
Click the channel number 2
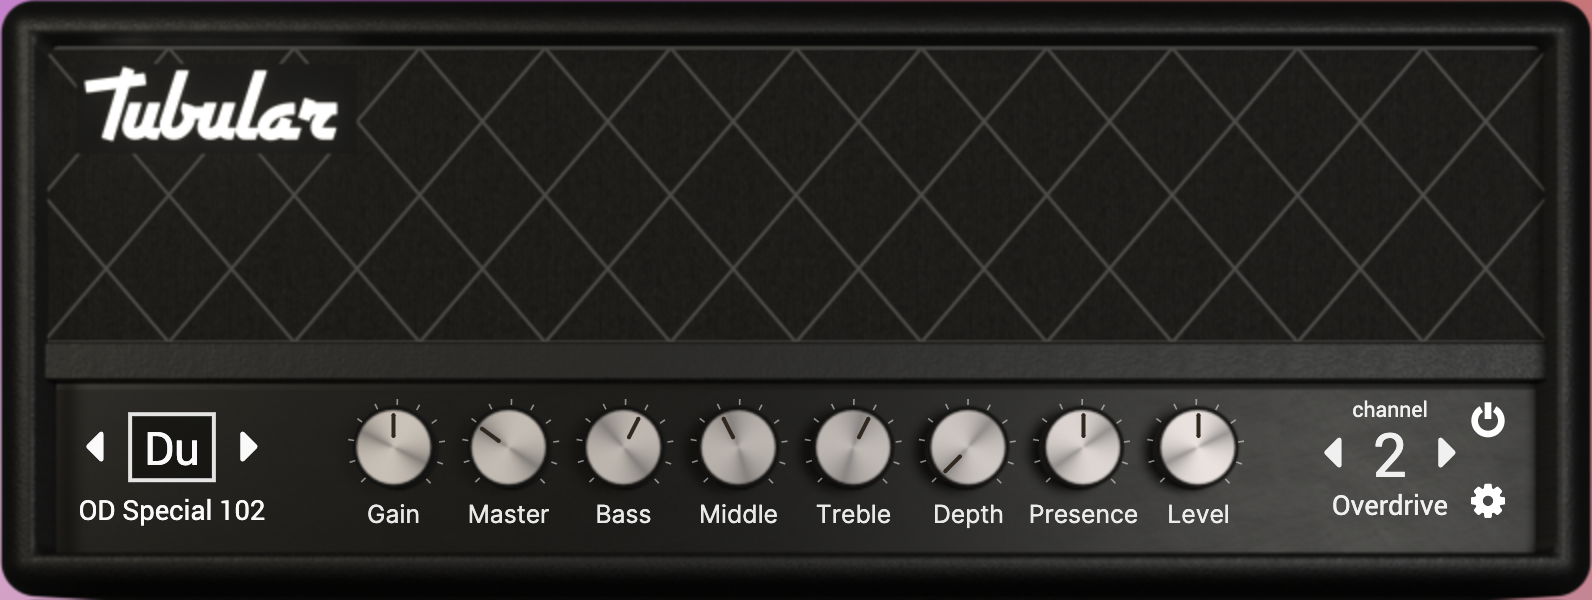(x=1390, y=456)
